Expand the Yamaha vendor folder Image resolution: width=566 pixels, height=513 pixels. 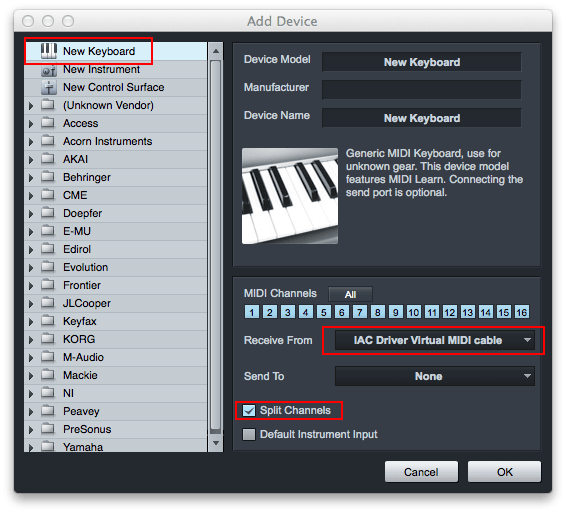[x=31, y=448]
